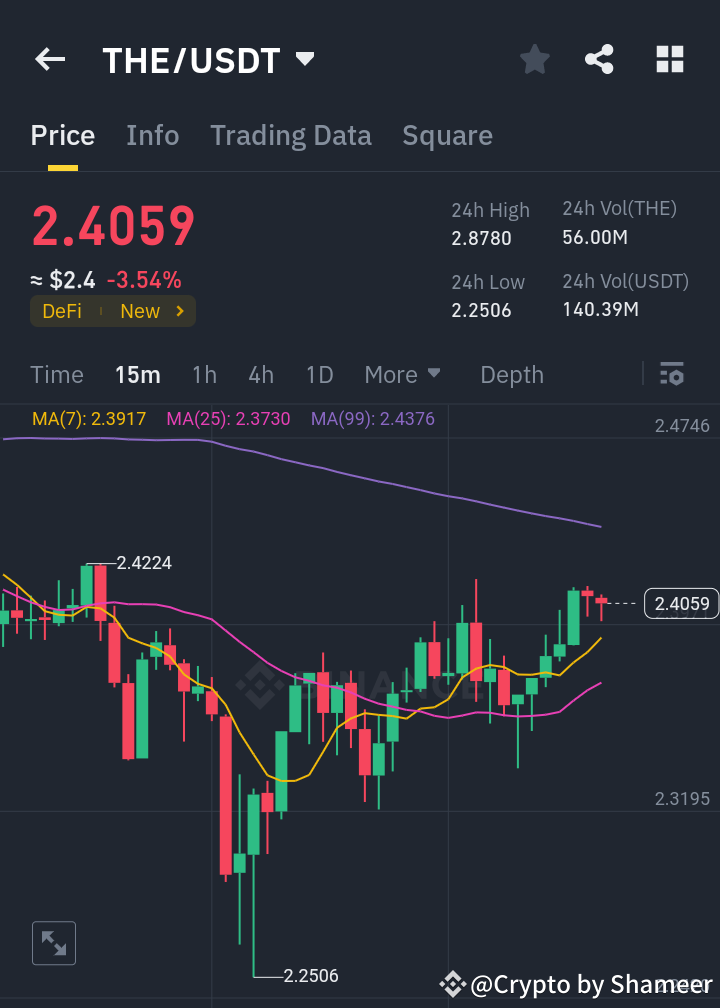
Task: Tap the back arrow to exit chart
Action: 49,59
